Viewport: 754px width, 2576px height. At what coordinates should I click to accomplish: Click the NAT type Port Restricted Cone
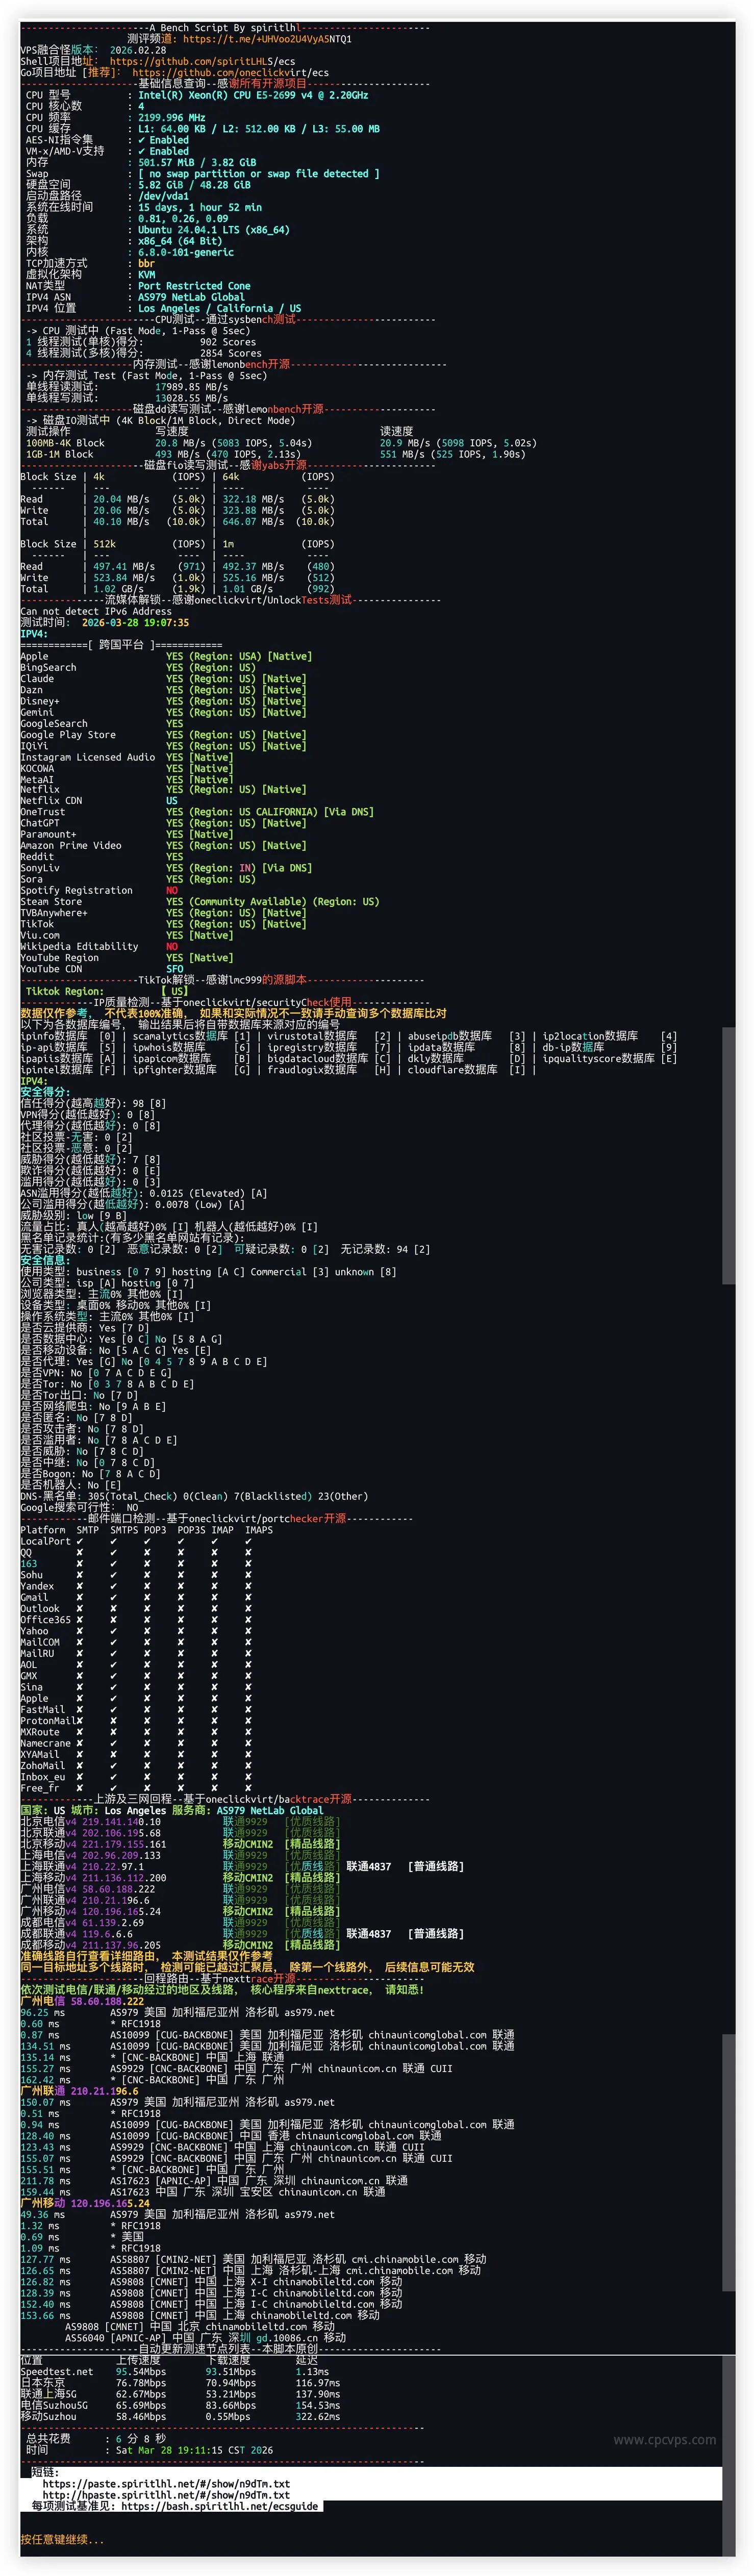(x=194, y=285)
